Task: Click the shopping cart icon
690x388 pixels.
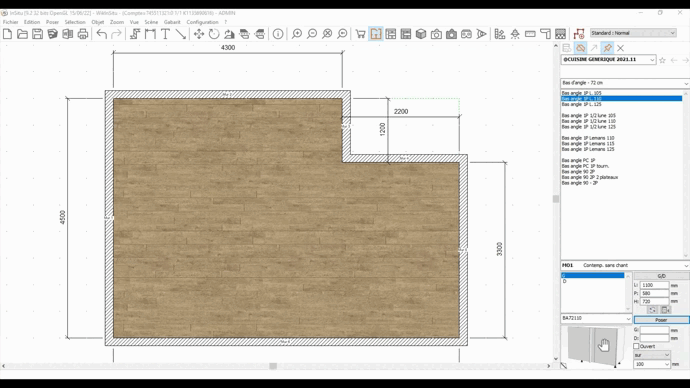Action: 360,34
